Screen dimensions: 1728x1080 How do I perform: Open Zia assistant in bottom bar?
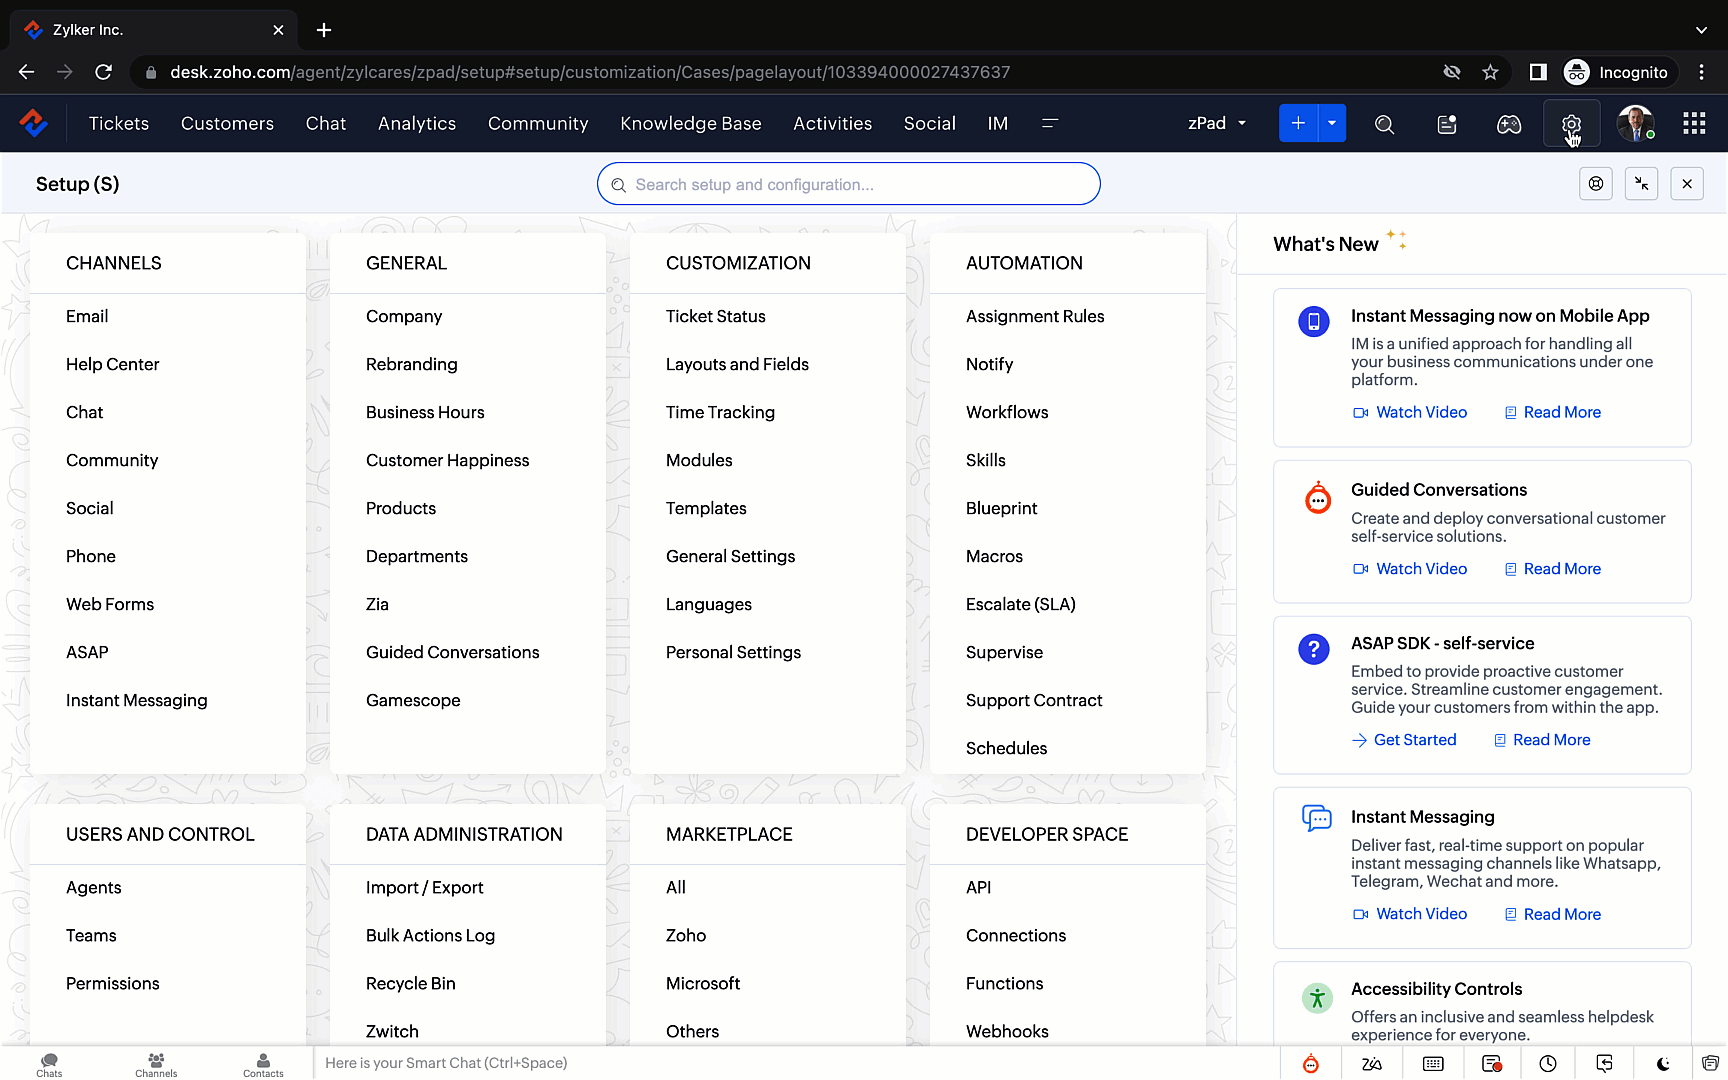point(1372,1063)
